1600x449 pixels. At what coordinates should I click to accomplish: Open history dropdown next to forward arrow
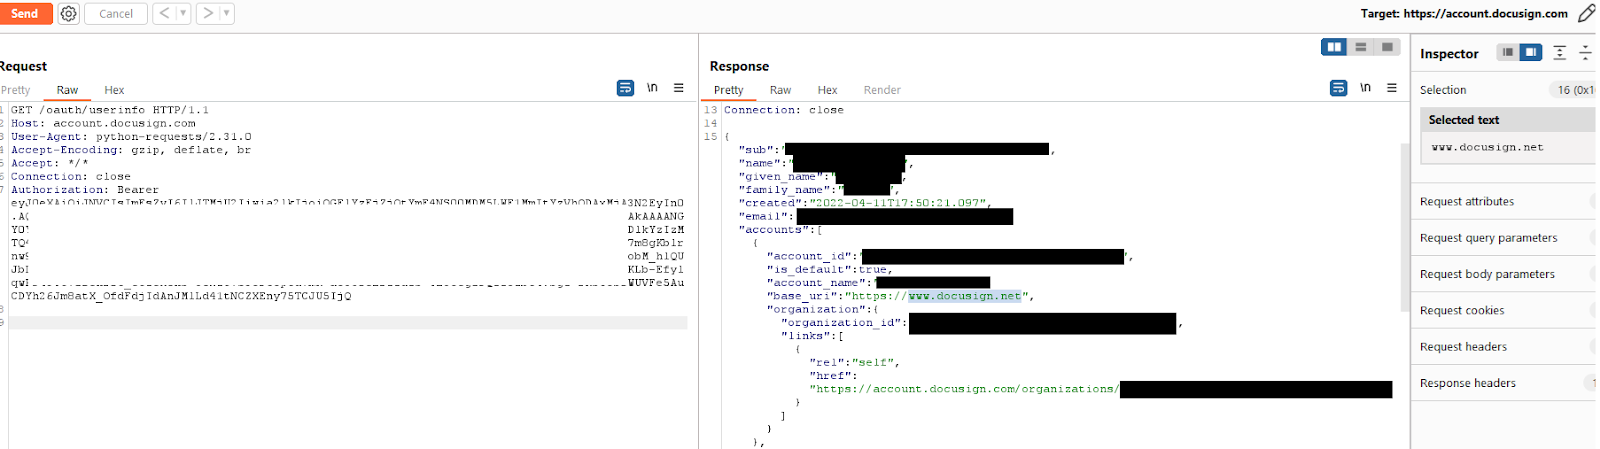point(227,13)
